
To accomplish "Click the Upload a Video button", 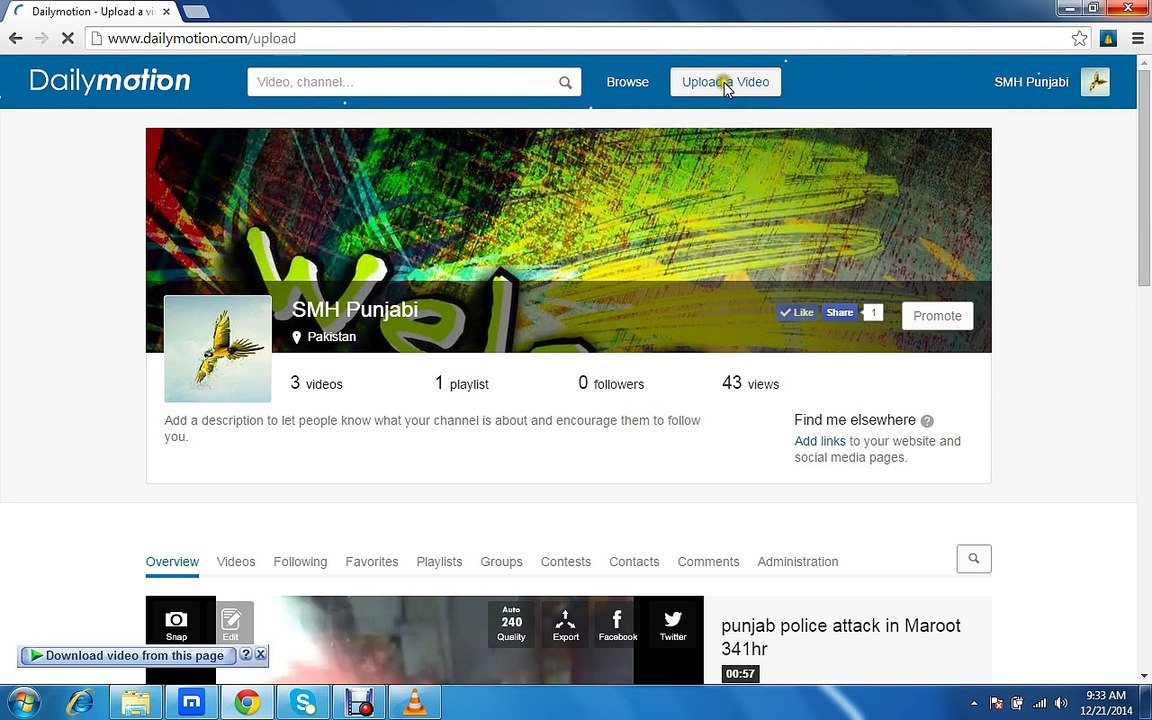I will (x=725, y=82).
